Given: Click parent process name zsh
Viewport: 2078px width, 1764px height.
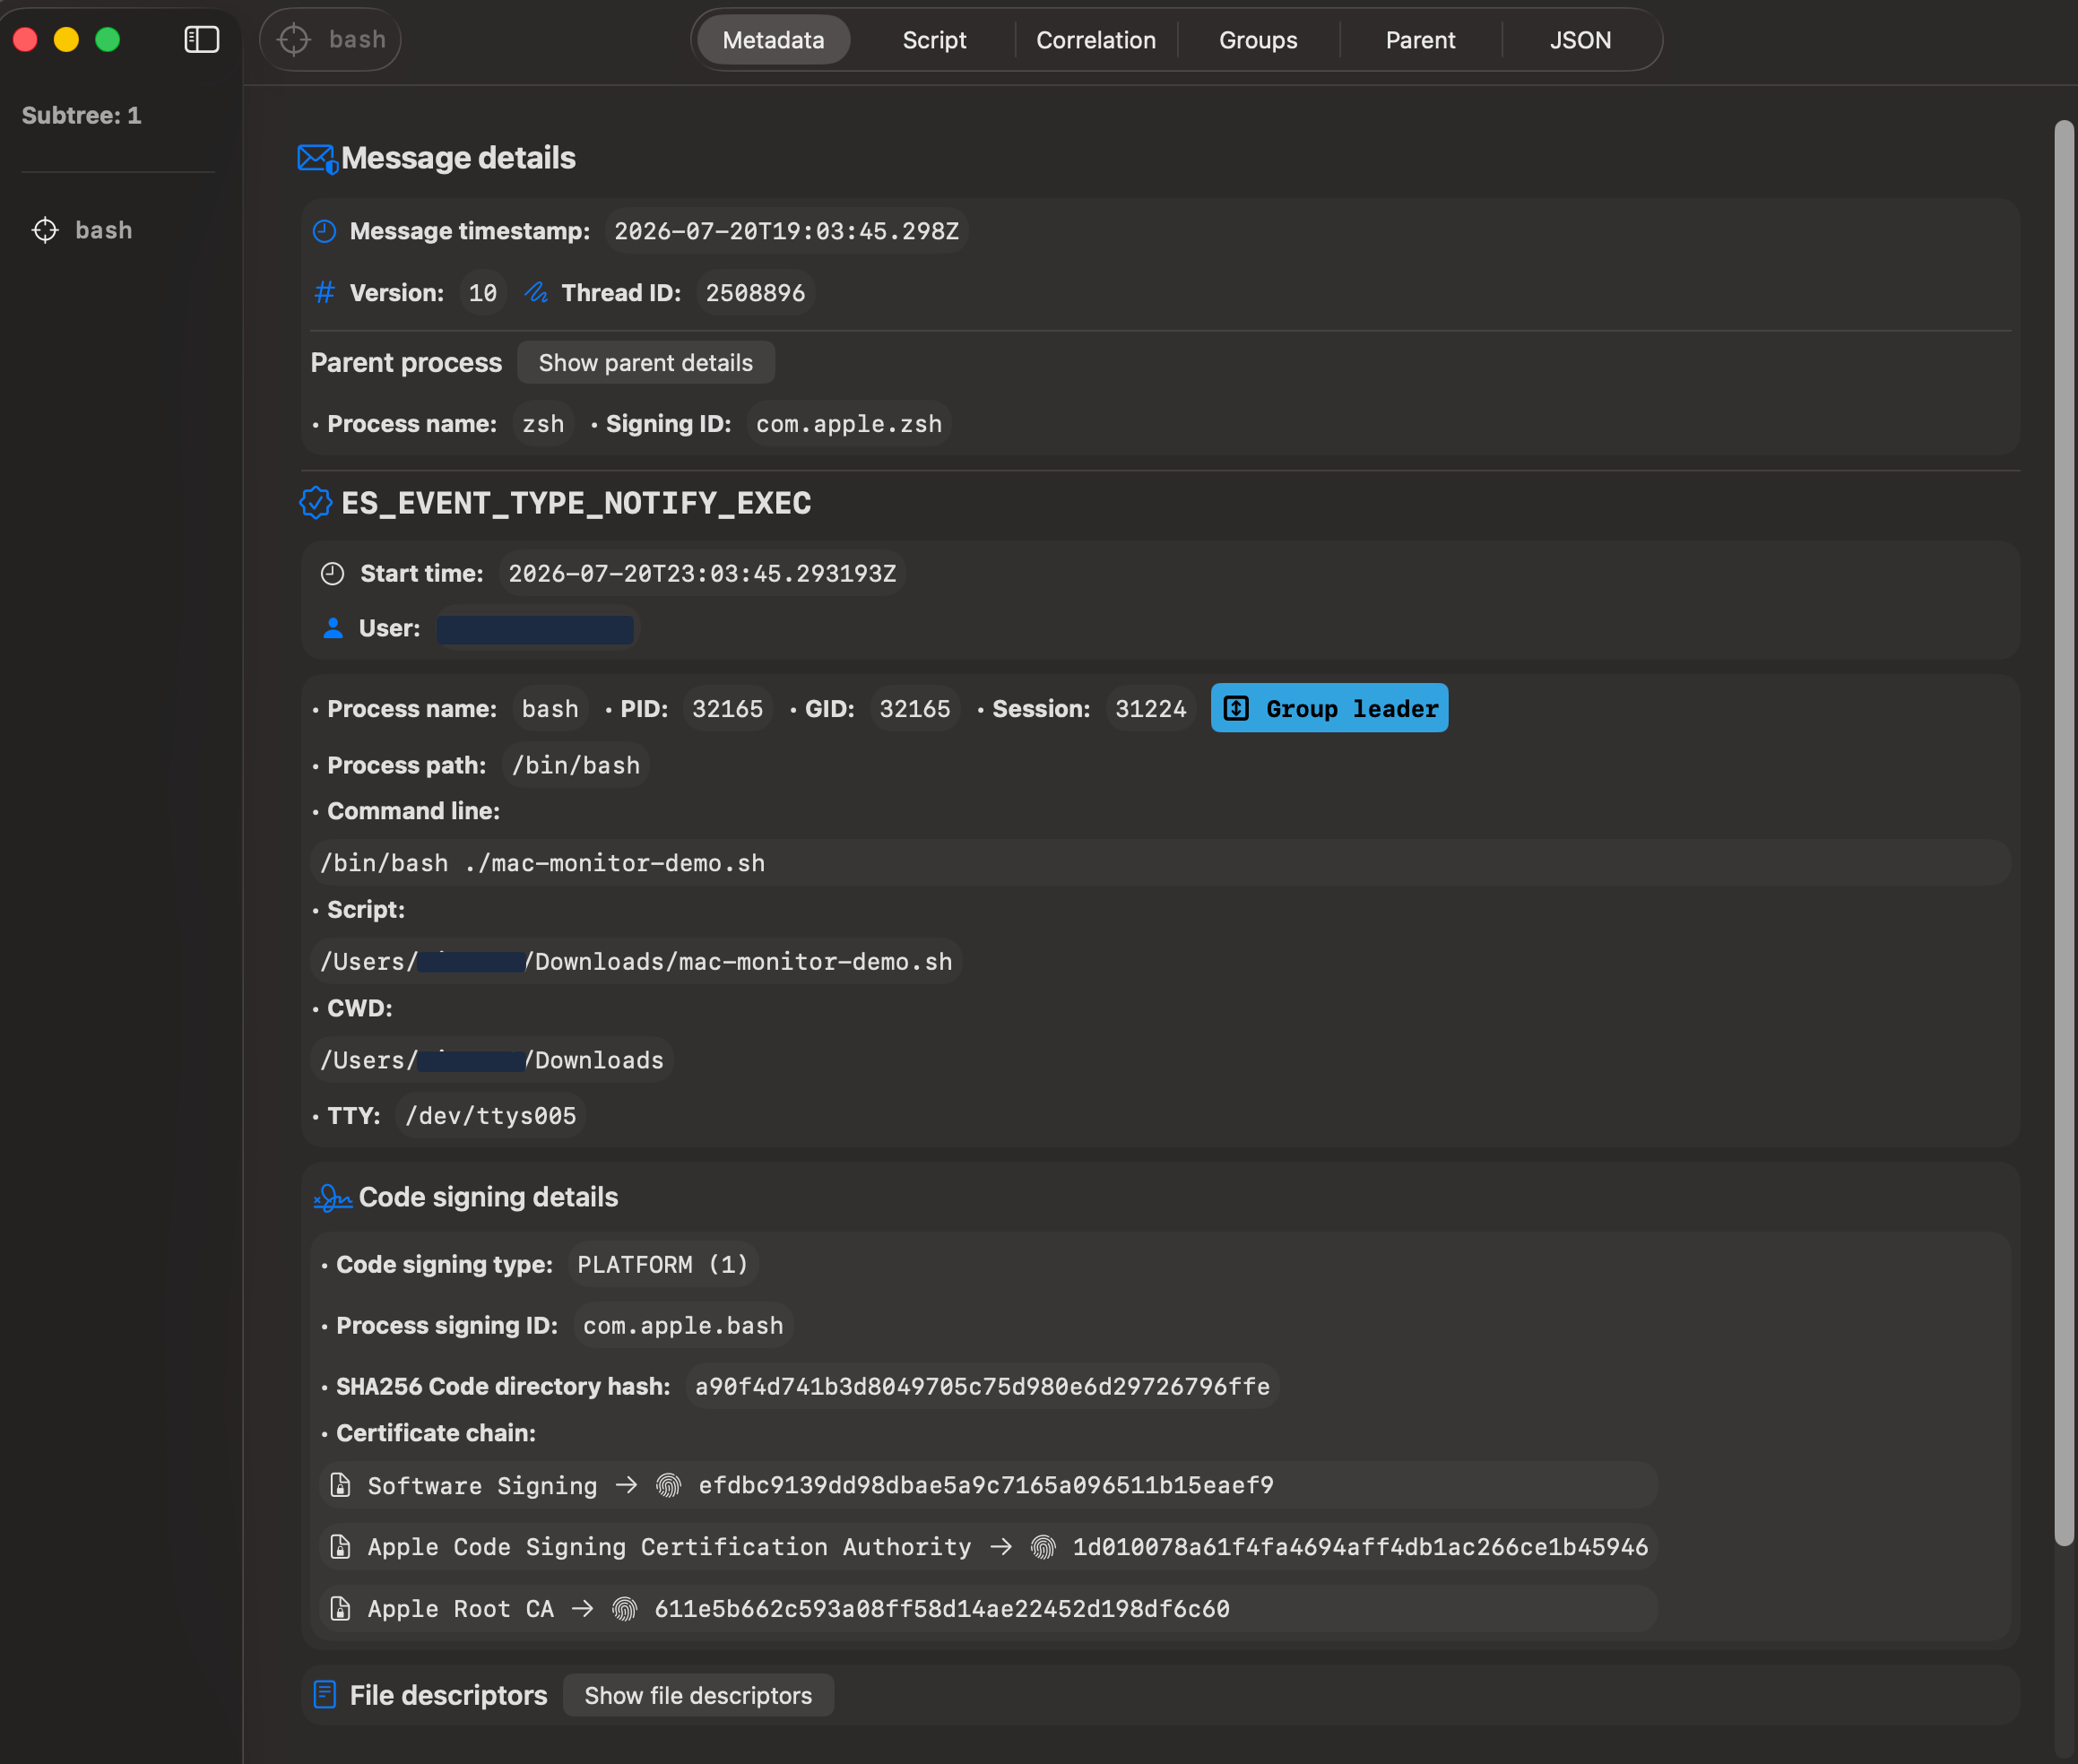Looking at the screenshot, I should 543,424.
